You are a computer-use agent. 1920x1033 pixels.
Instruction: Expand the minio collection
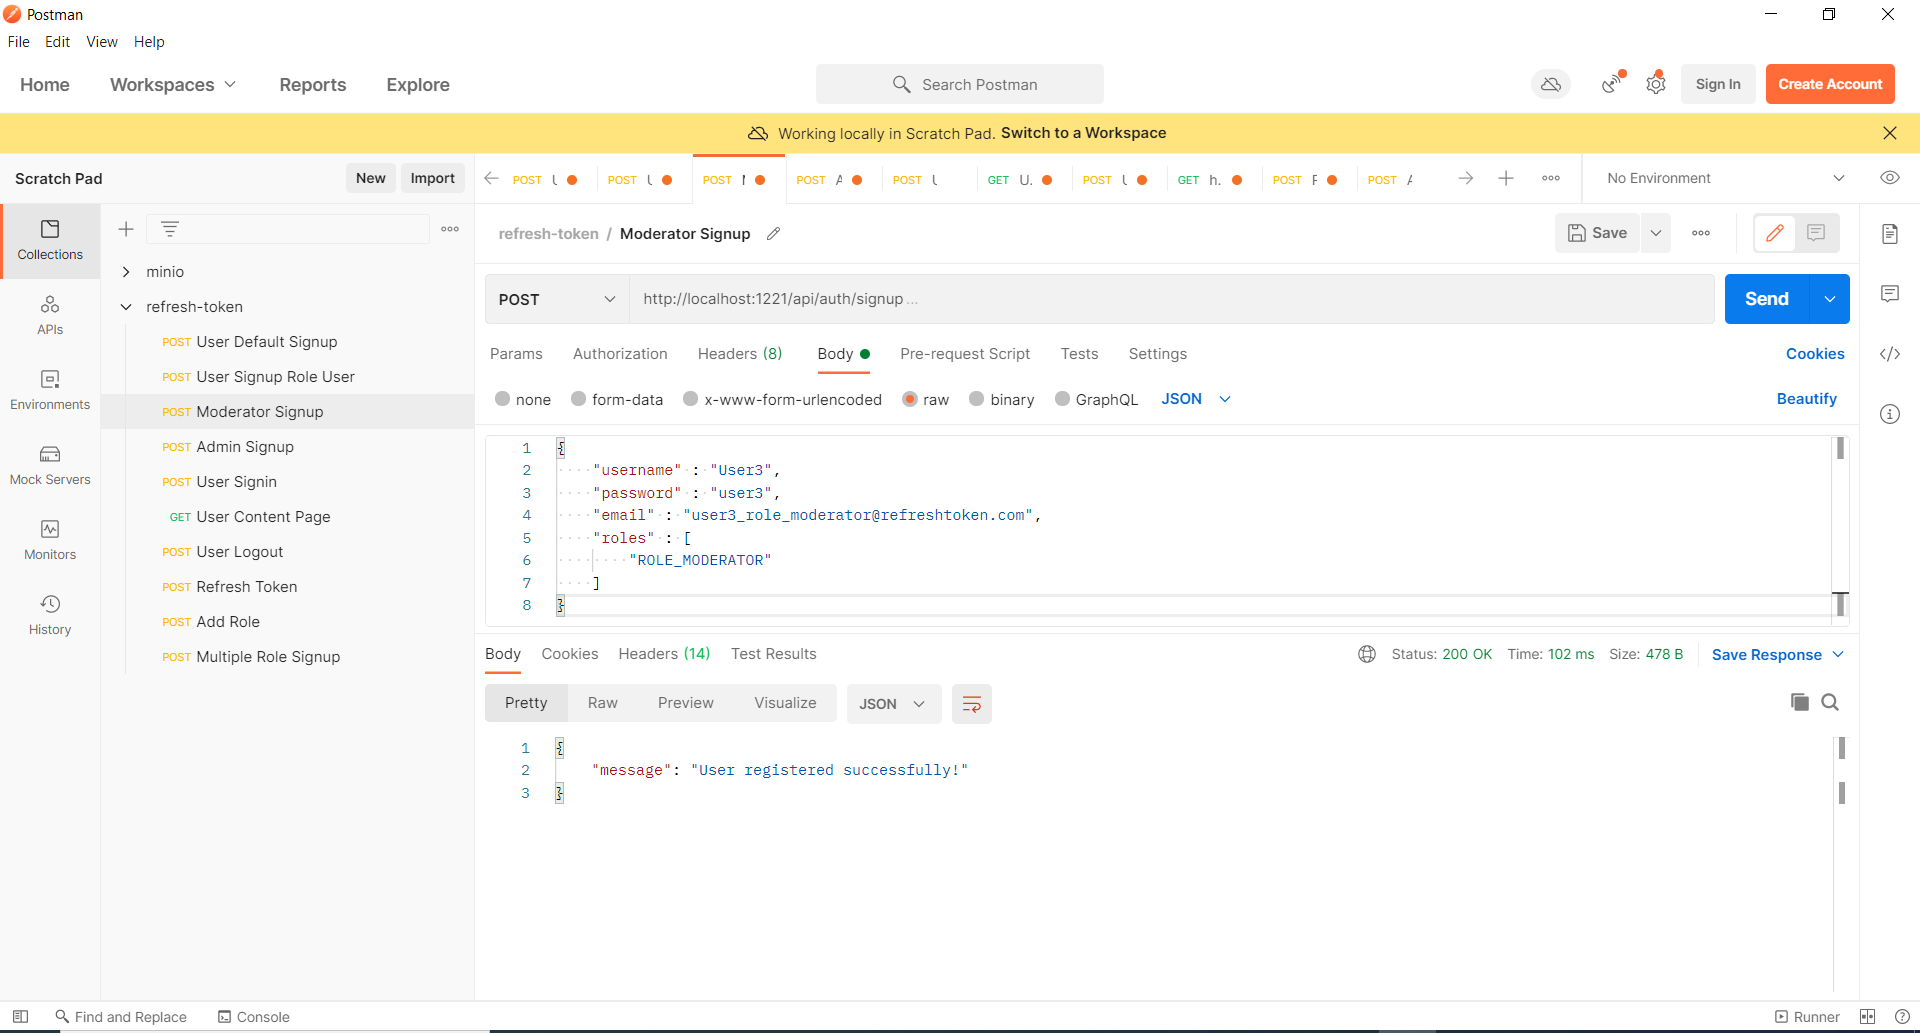click(126, 272)
